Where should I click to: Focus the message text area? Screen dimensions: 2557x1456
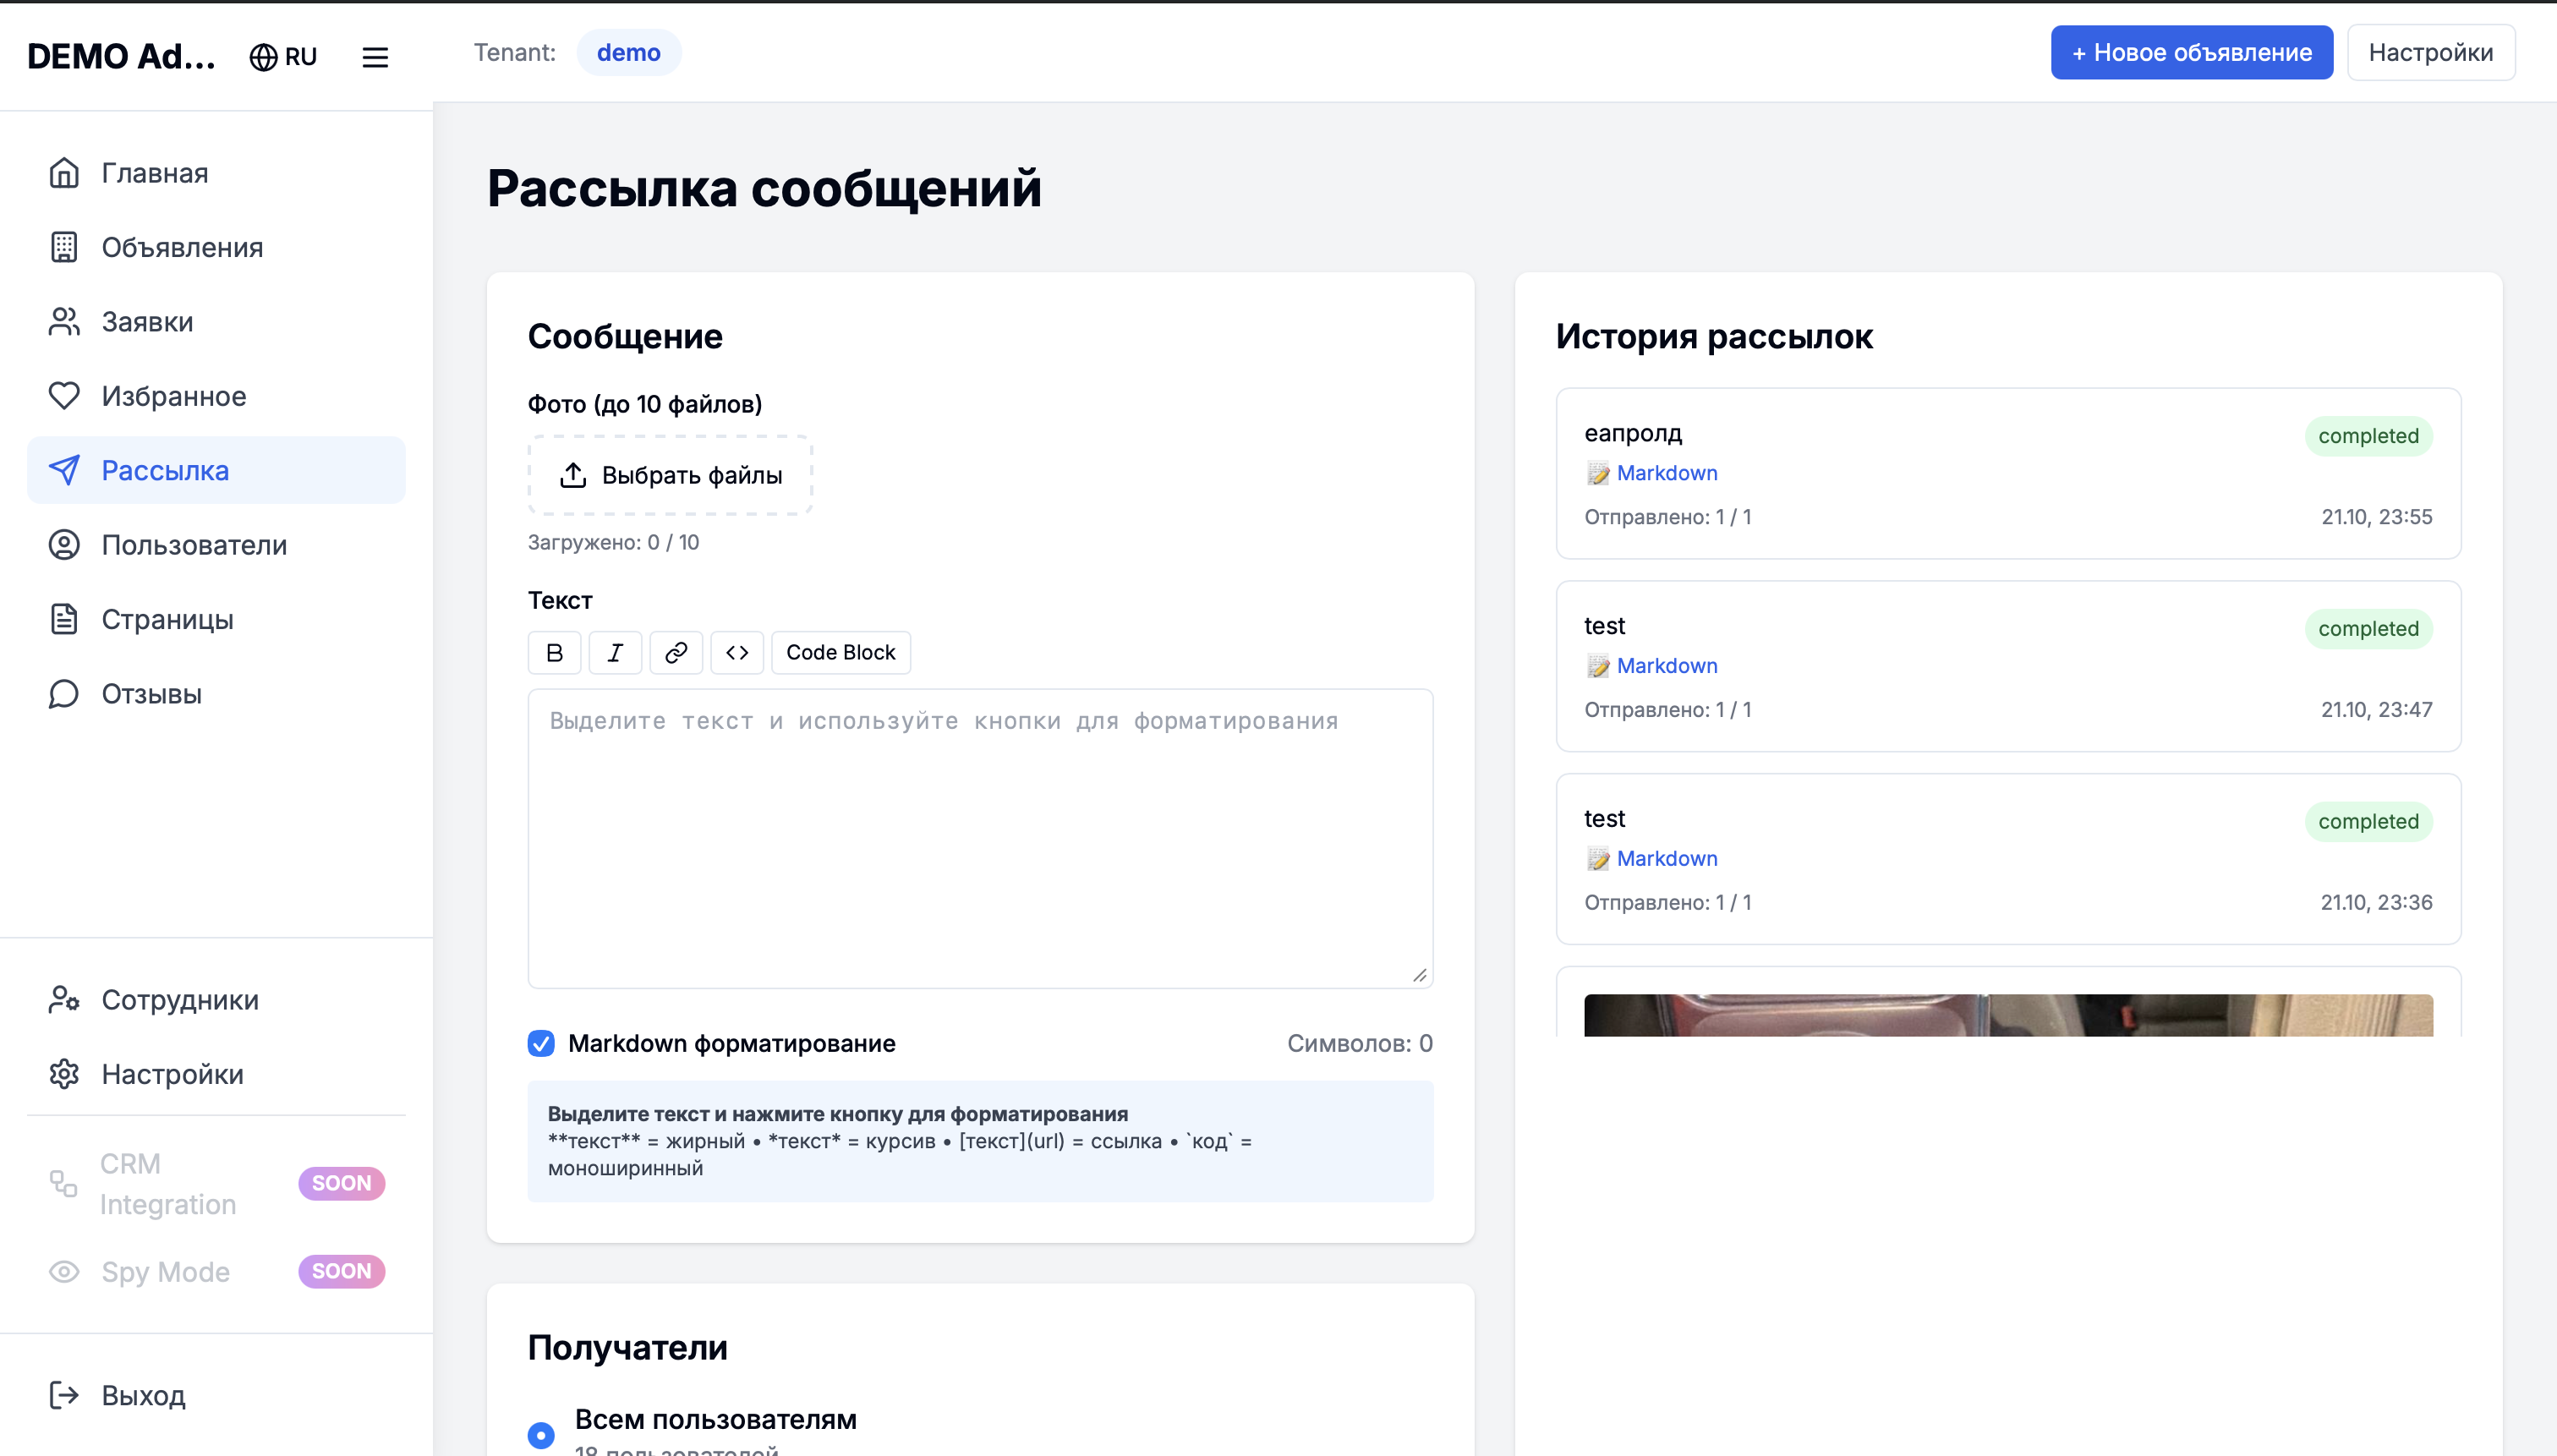click(980, 838)
